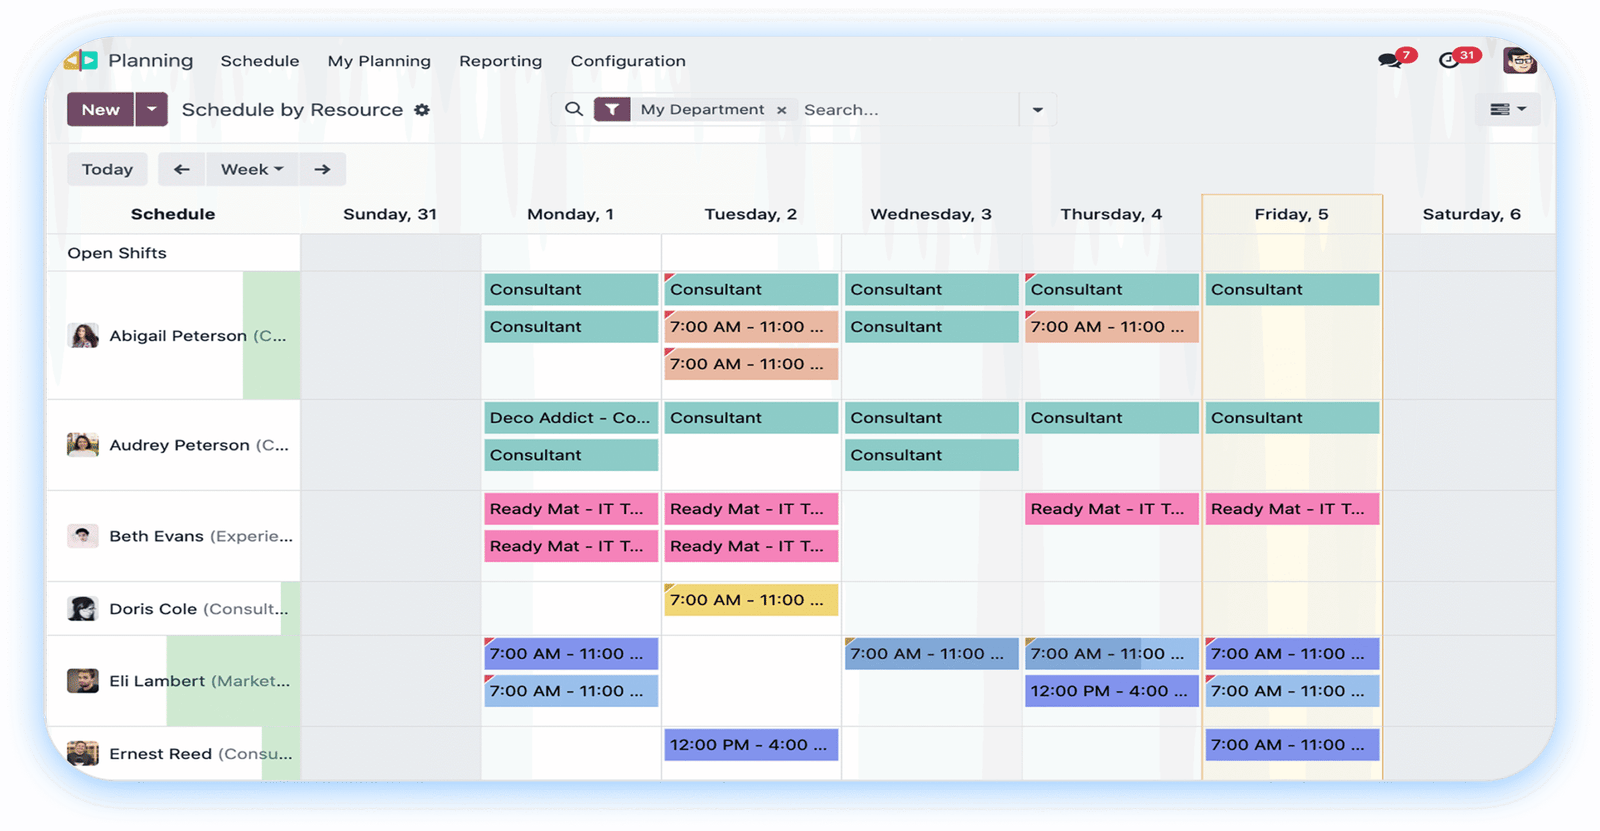Remove the My Department filter
1600x831 pixels.
tap(782, 110)
